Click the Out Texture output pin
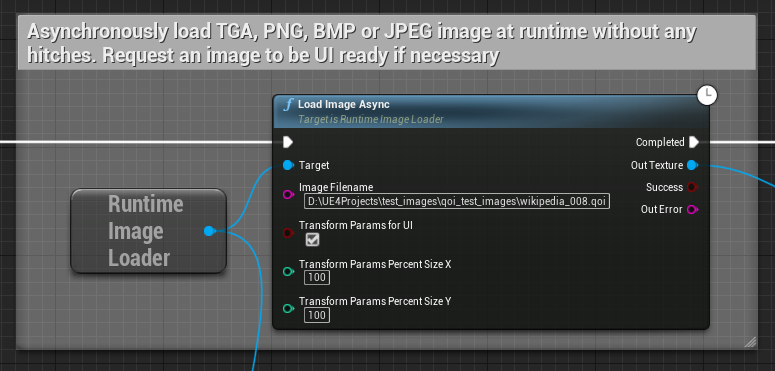The width and height of the screenshot is (775, 371). tap(692, 165)
